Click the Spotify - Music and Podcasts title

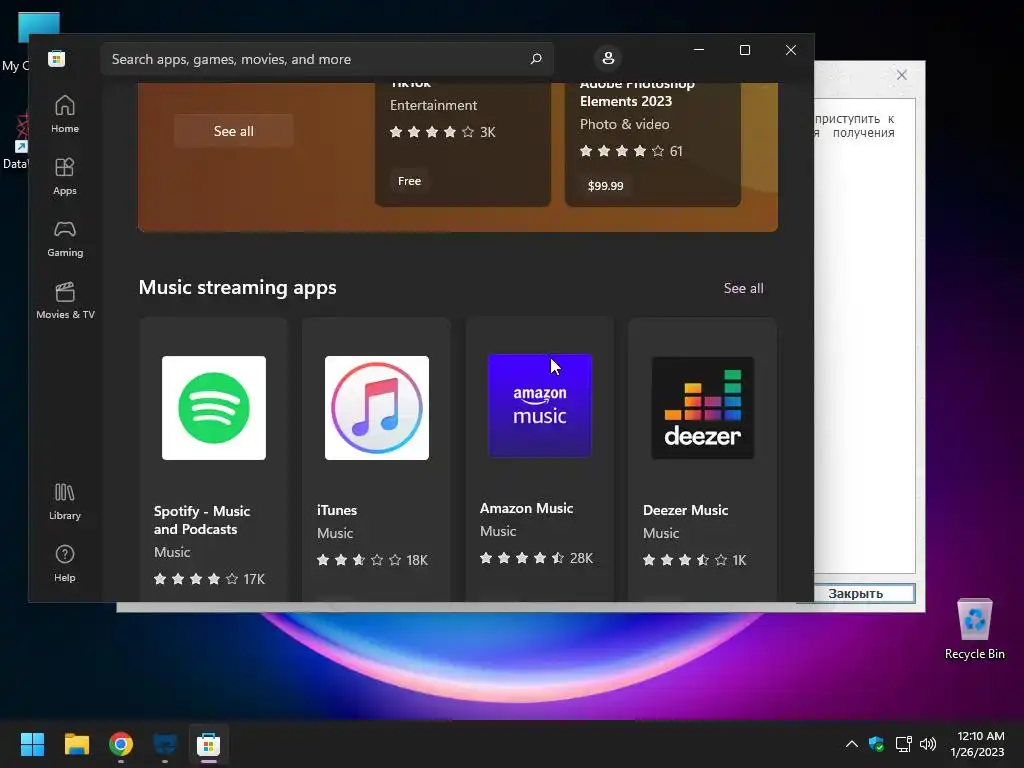pyautogui.click(x=202, y=520)
